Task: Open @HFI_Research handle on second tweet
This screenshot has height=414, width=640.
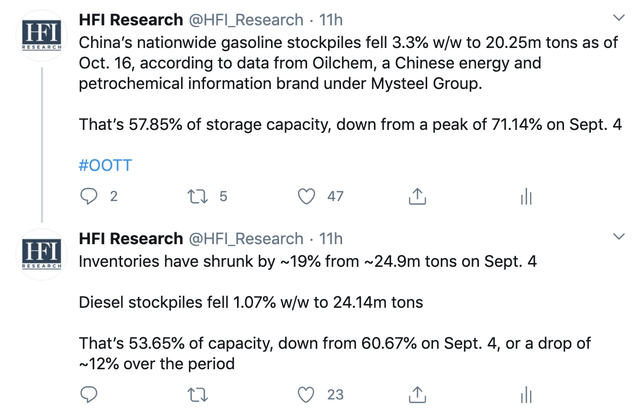Action: 246,238
